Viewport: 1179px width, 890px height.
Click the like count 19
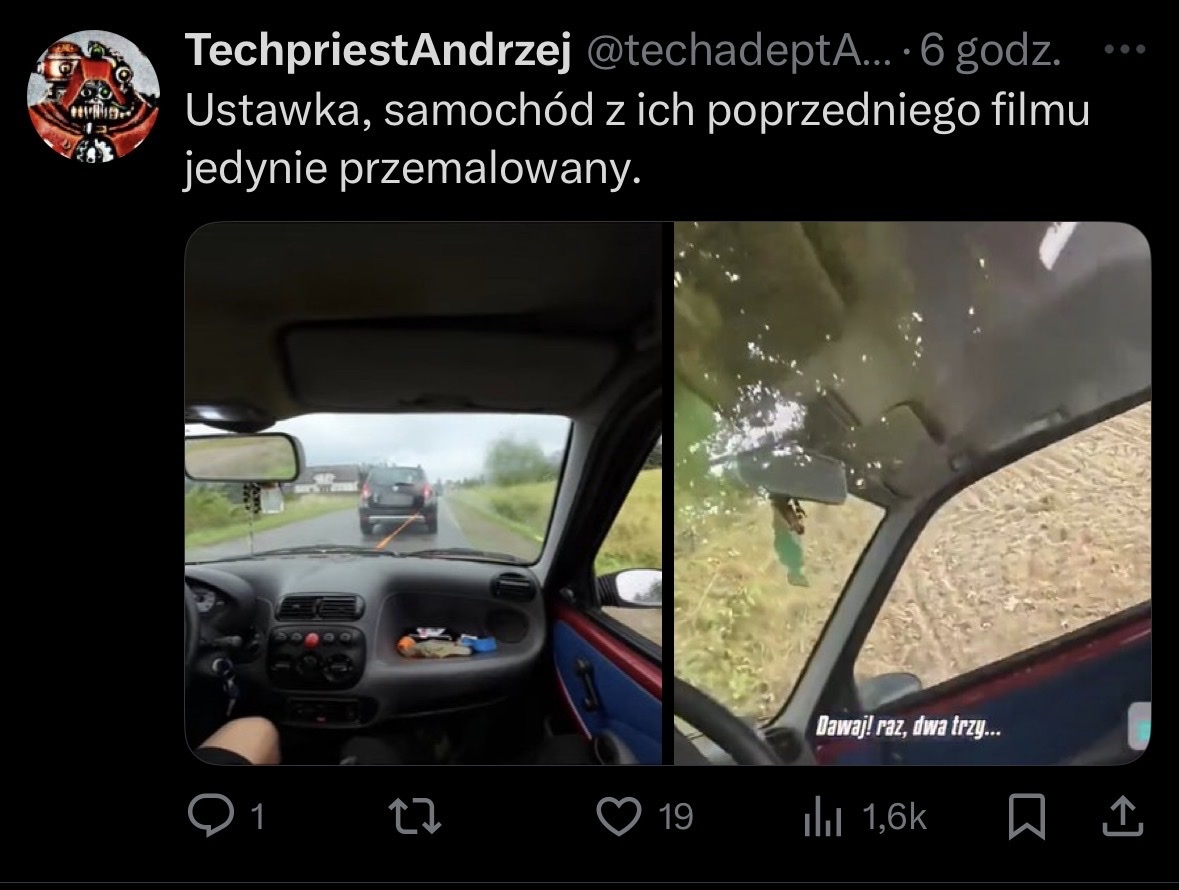point(675,817)
